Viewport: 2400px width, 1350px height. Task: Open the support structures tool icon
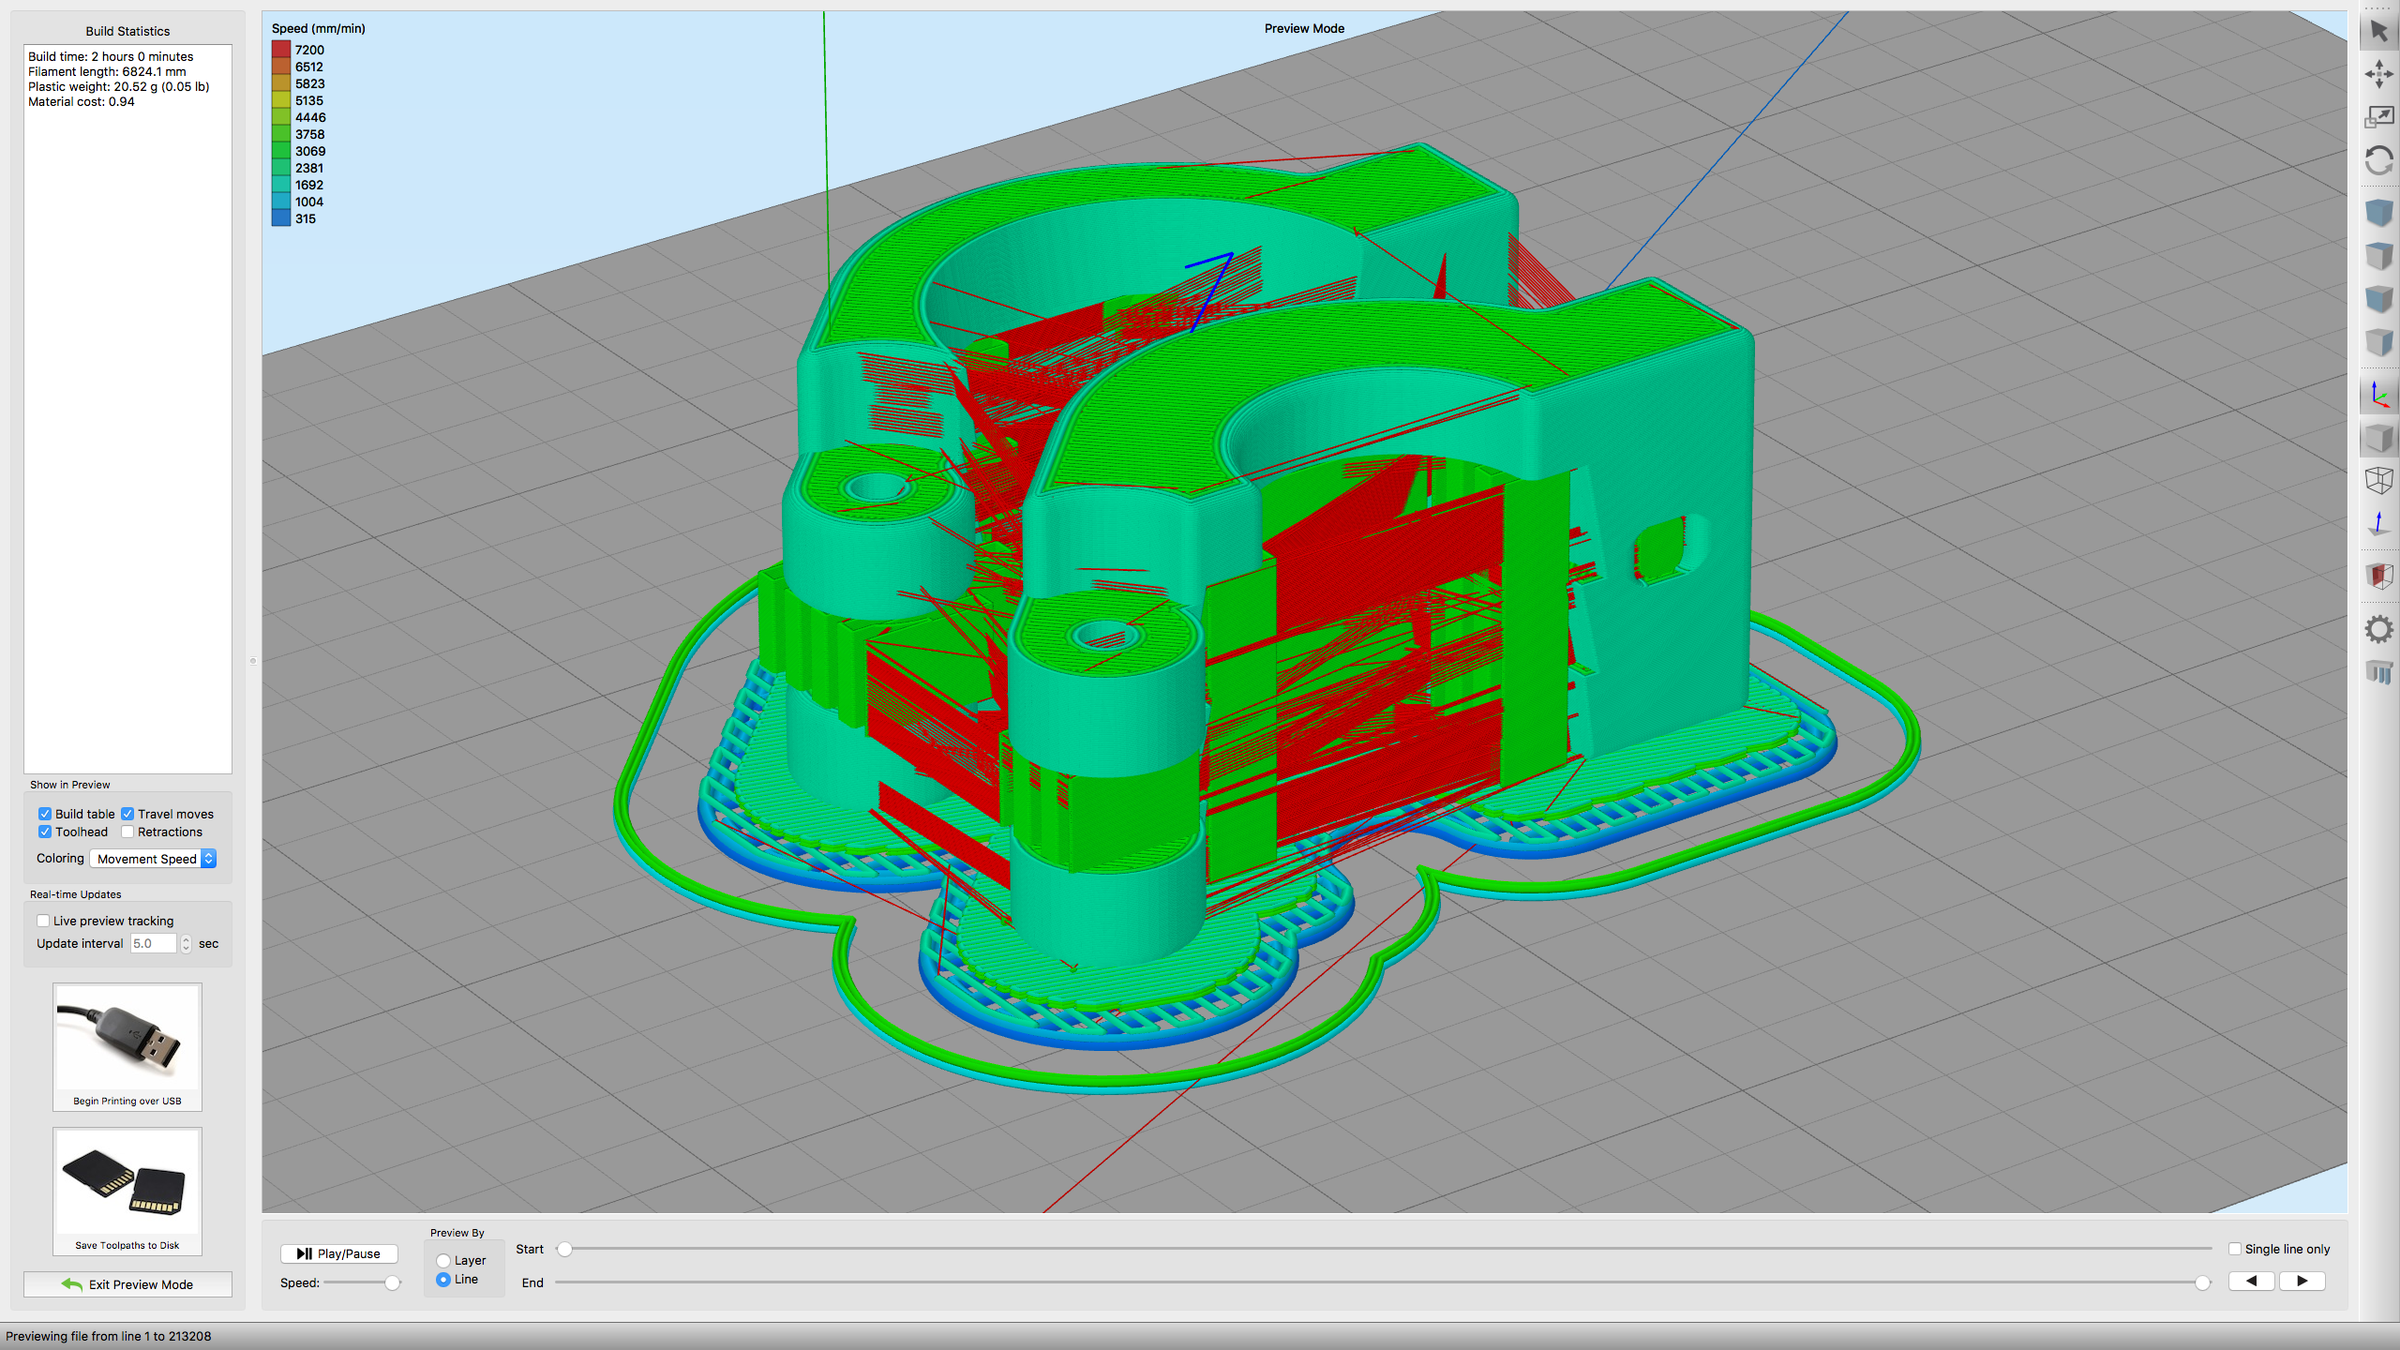2379,672
